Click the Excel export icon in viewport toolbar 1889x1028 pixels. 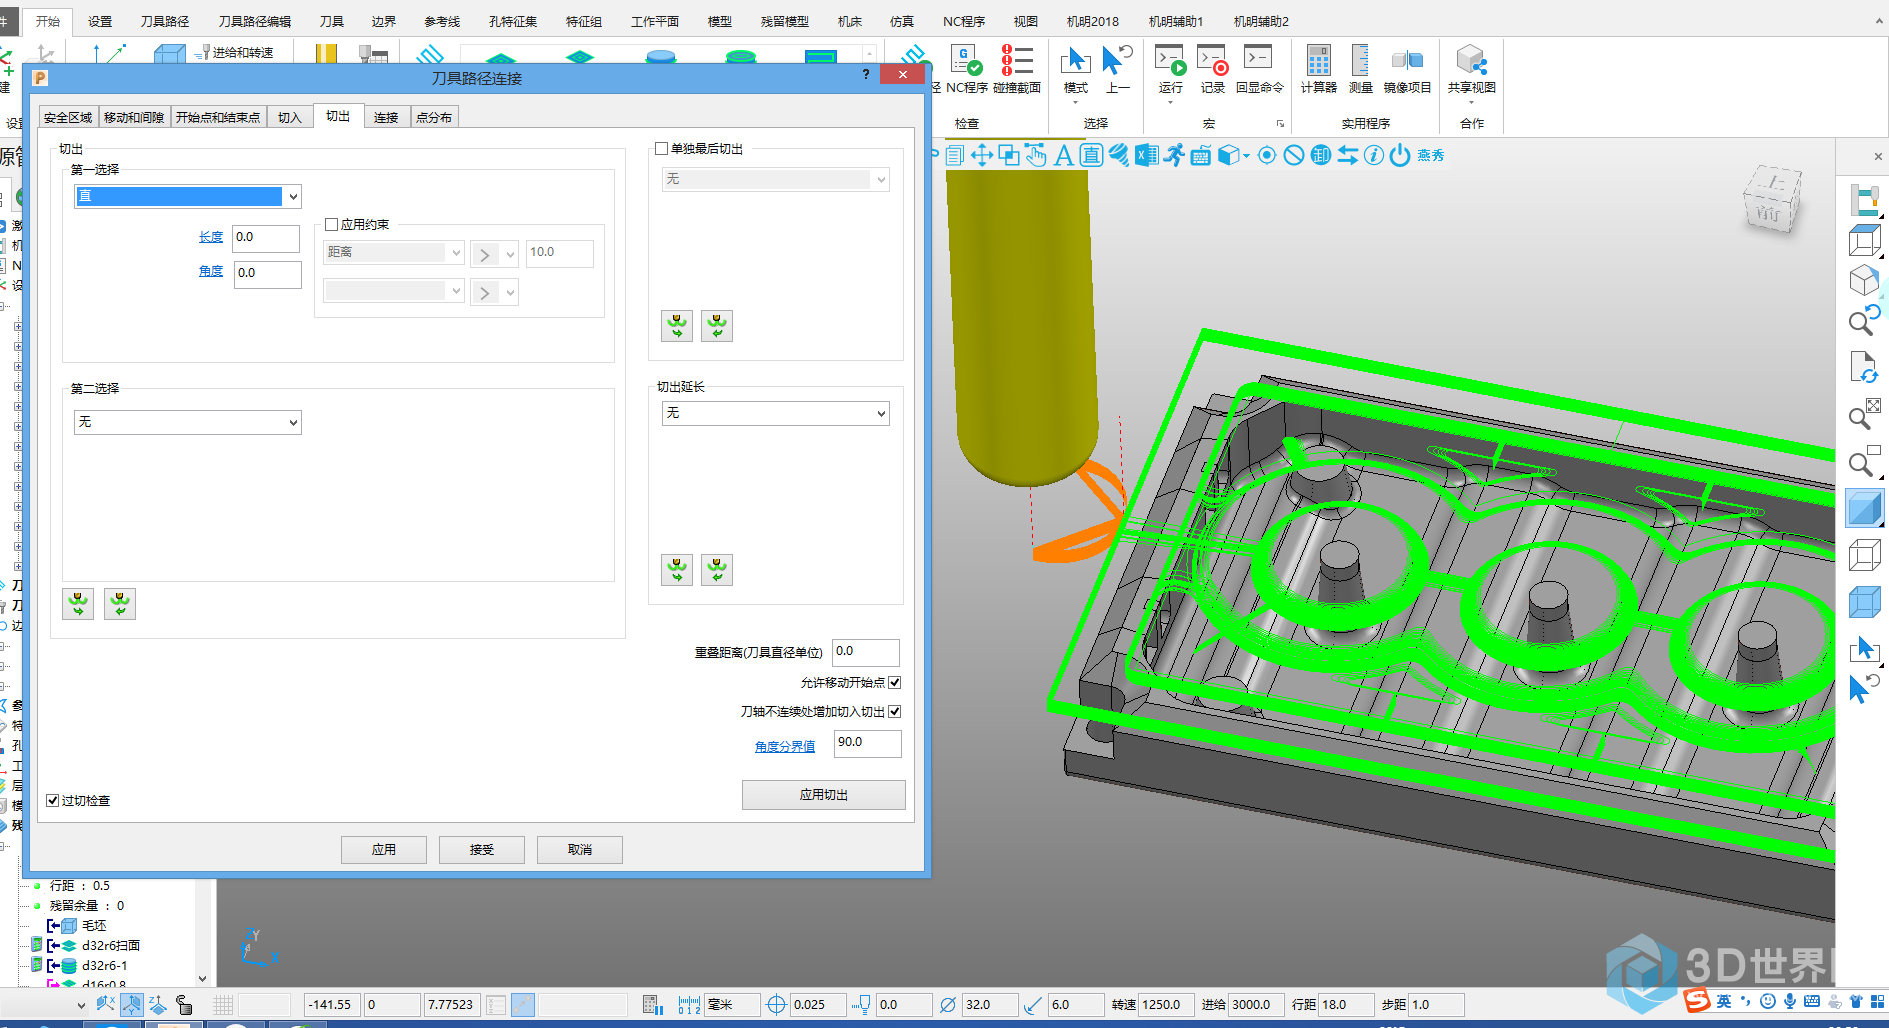1146,155
